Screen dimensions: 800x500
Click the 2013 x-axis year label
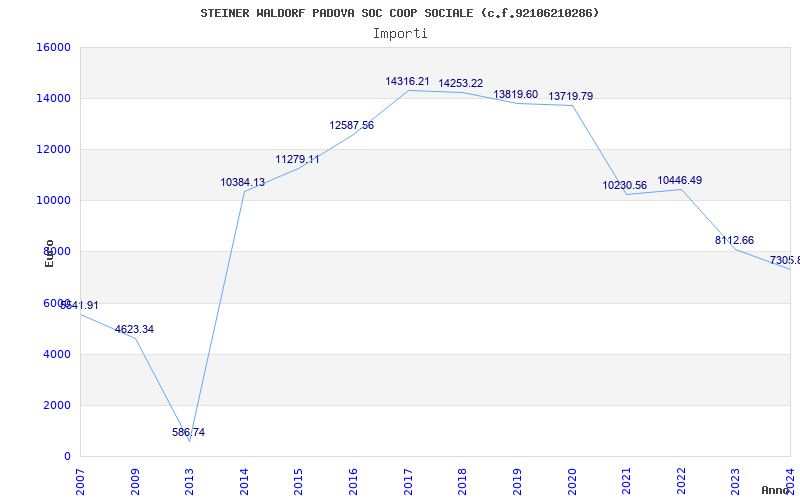pos(190,481)
